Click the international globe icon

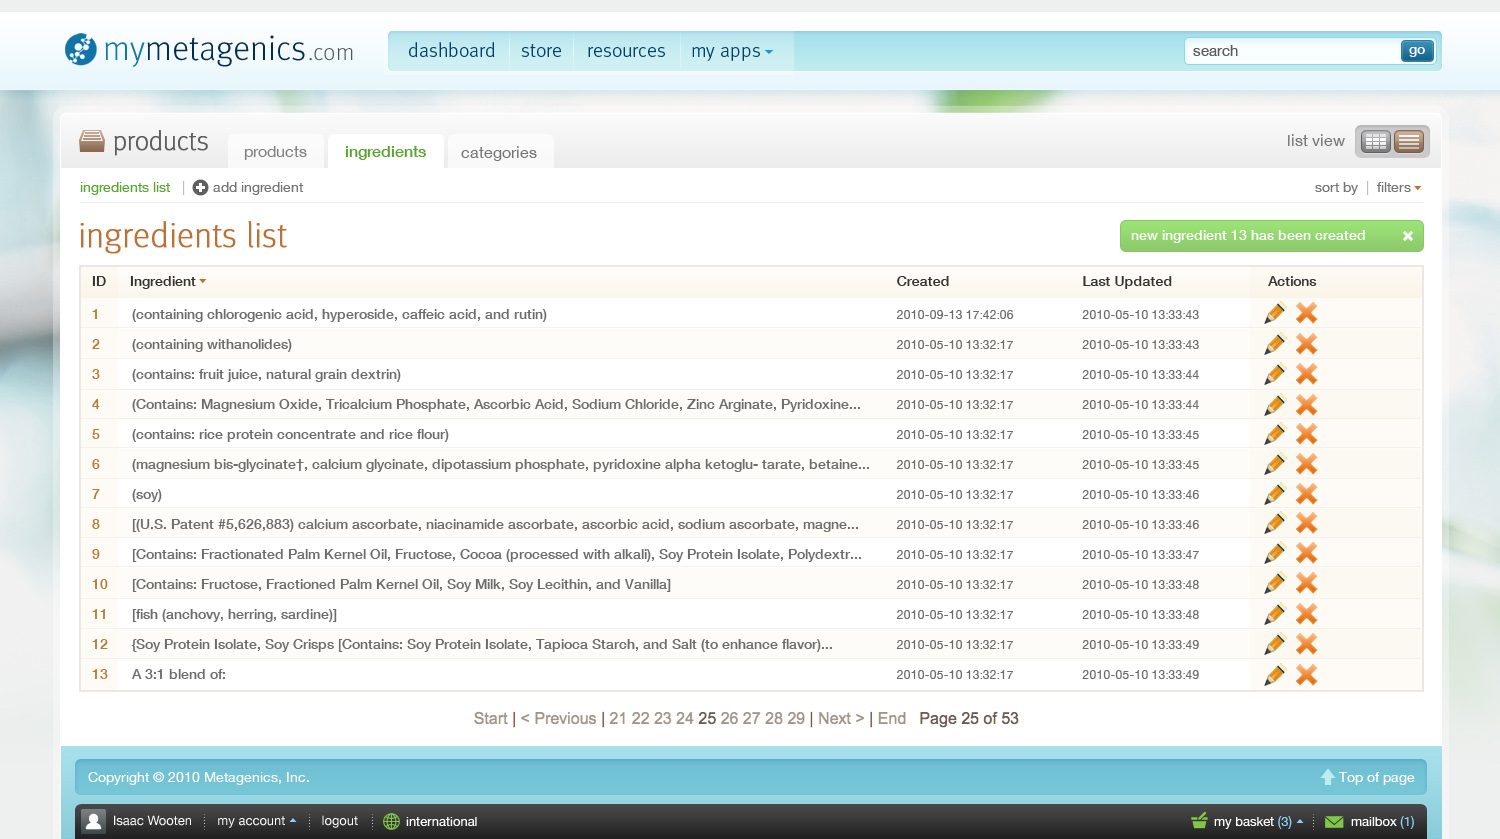391,821
